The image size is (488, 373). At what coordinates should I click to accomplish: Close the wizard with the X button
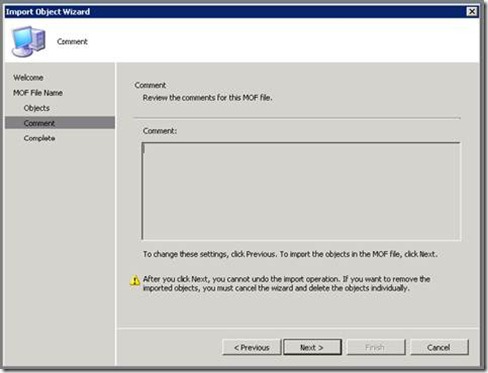(472, 12)
